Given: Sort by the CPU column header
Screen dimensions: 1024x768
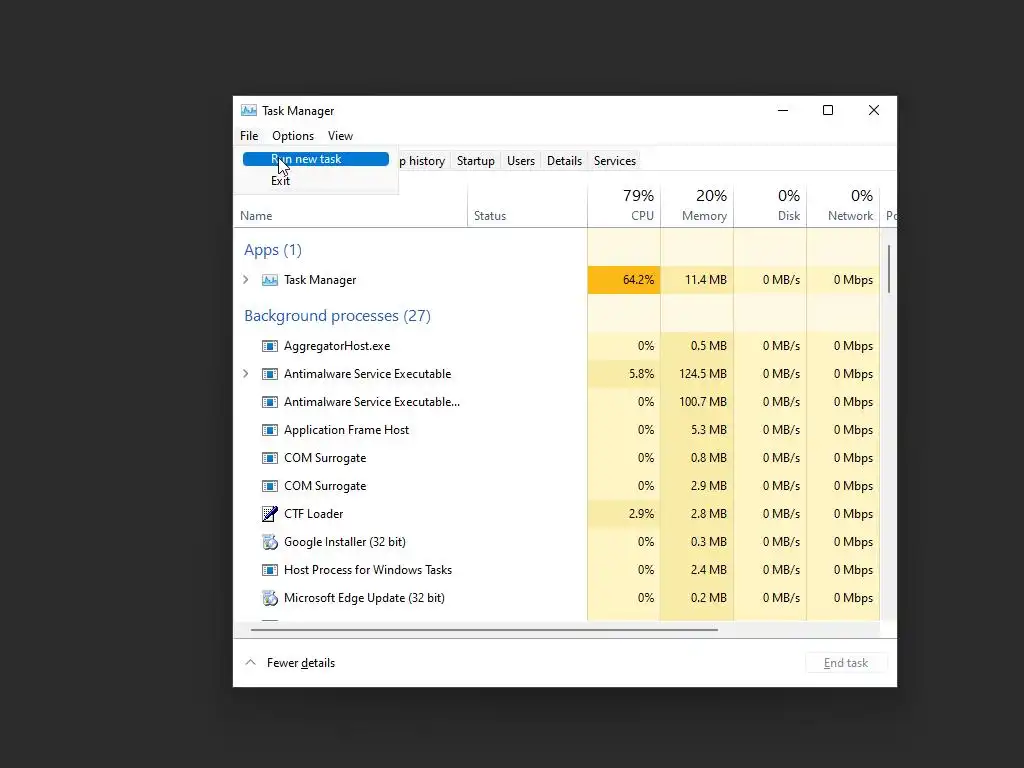Looking at the screenshot, I should (x=624, y=206).
